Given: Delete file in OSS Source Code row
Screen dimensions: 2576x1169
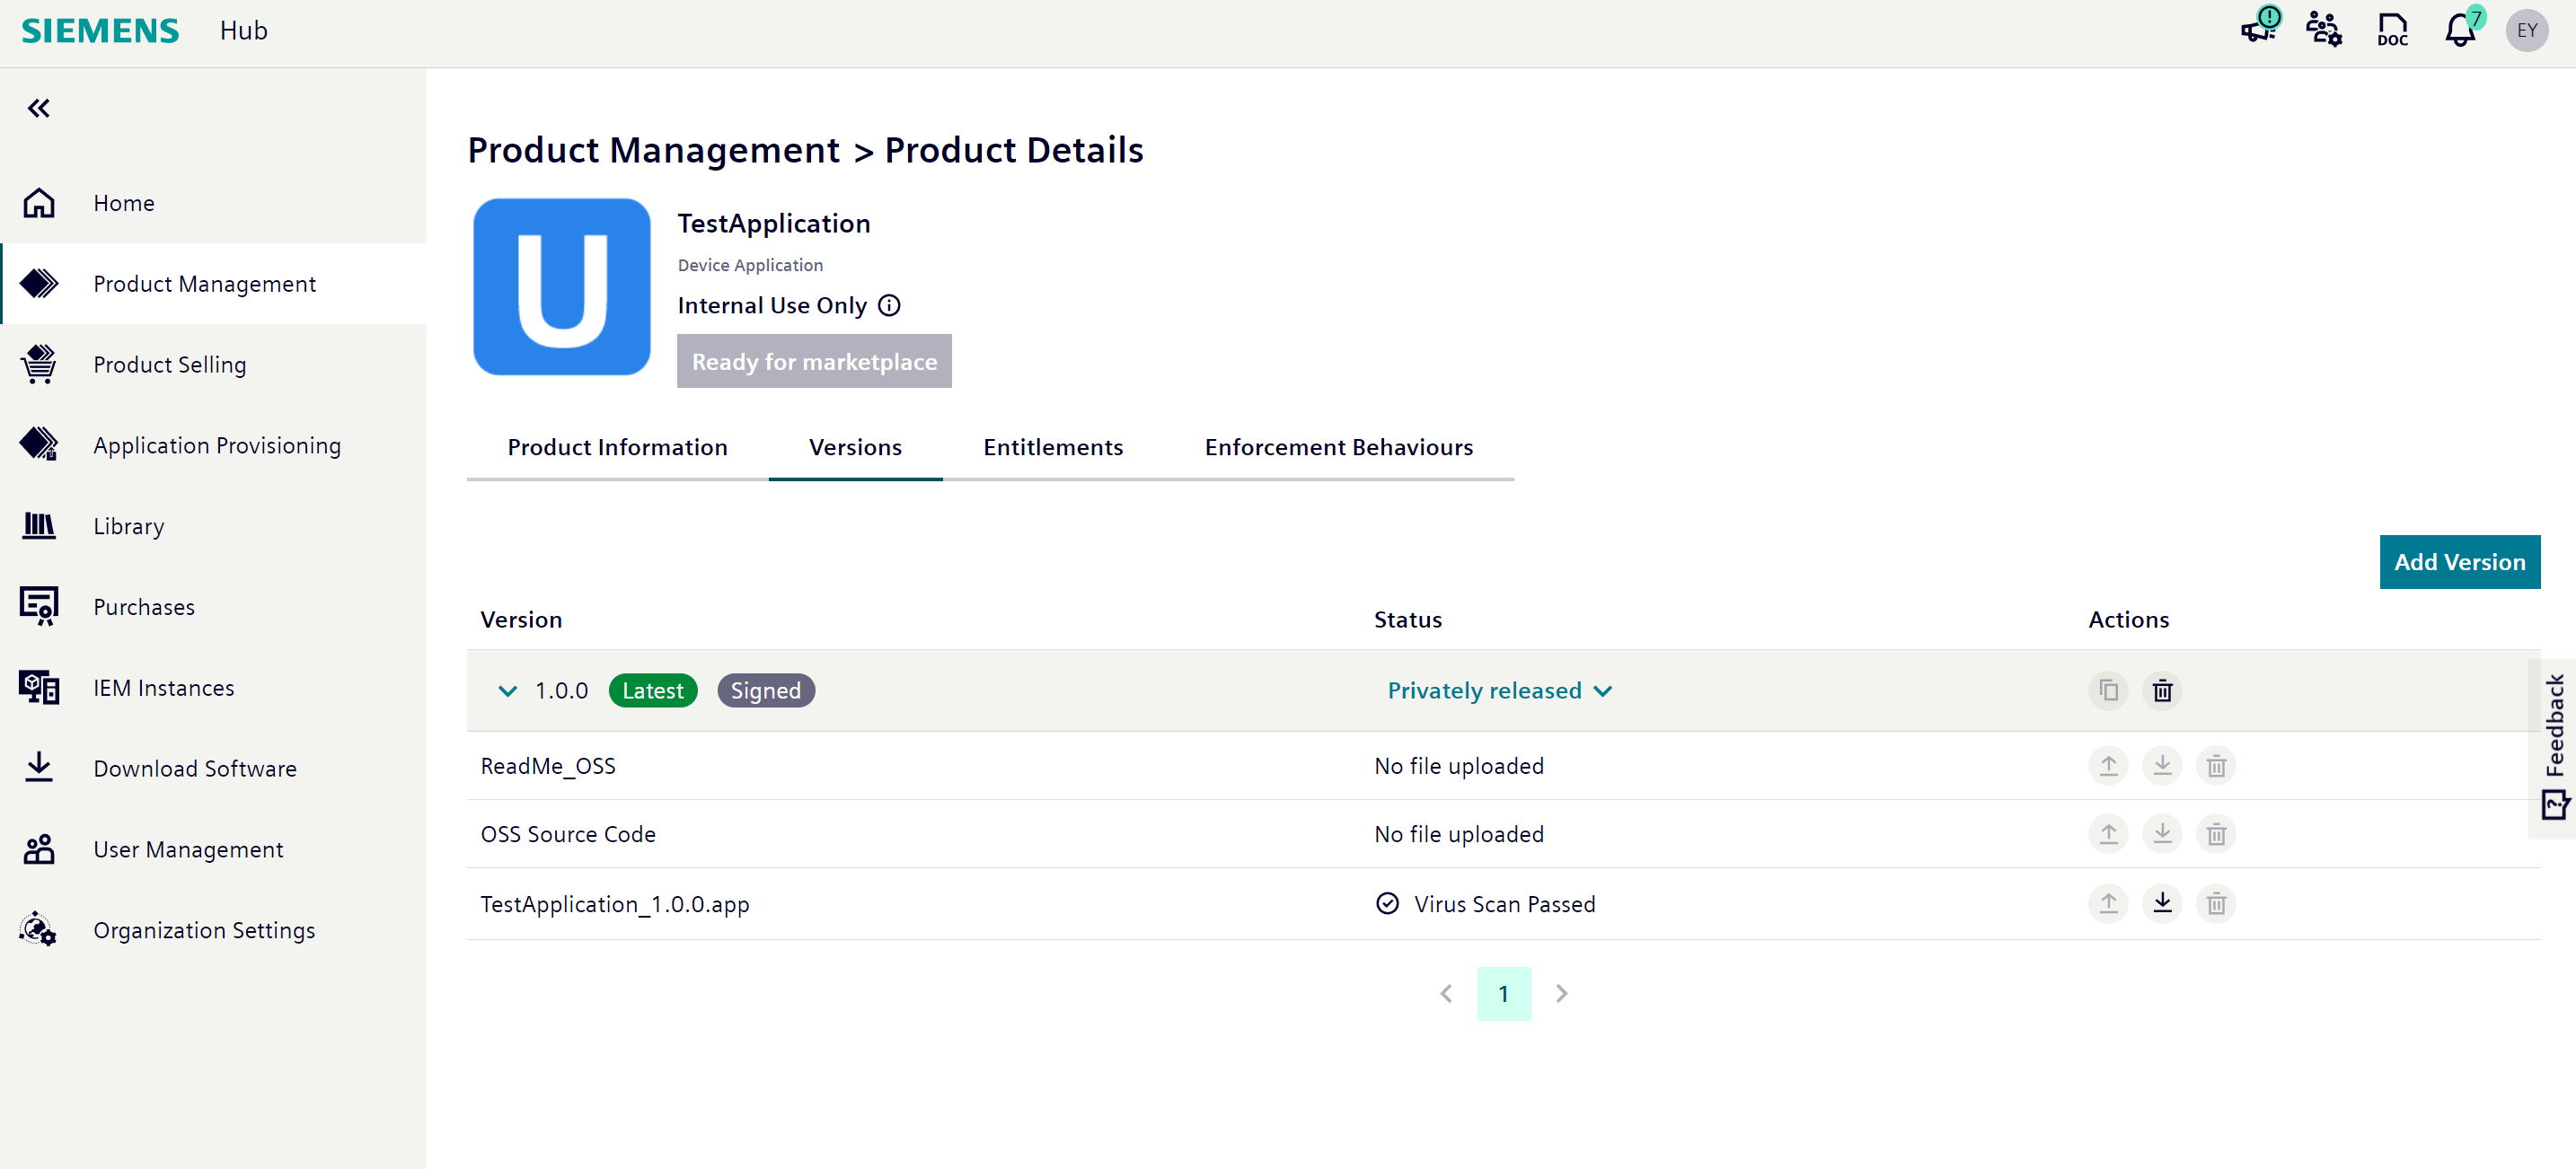Looking at the screenshot, I should pyautogui.click(x=2216, y=833).
